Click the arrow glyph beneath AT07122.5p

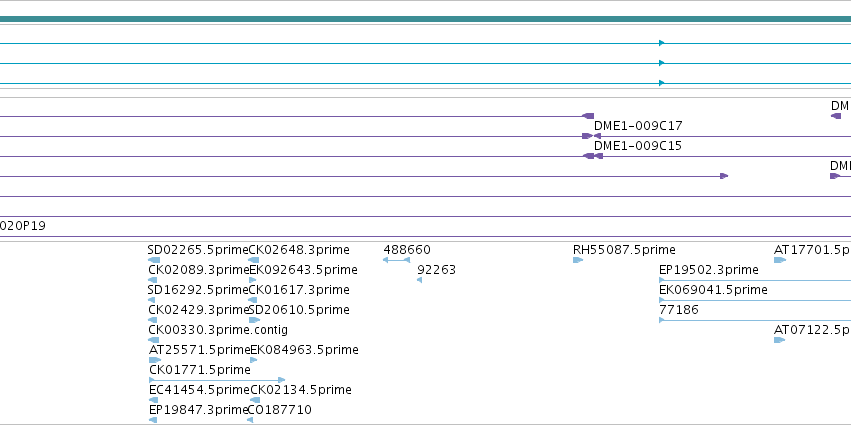click(779, 340)
